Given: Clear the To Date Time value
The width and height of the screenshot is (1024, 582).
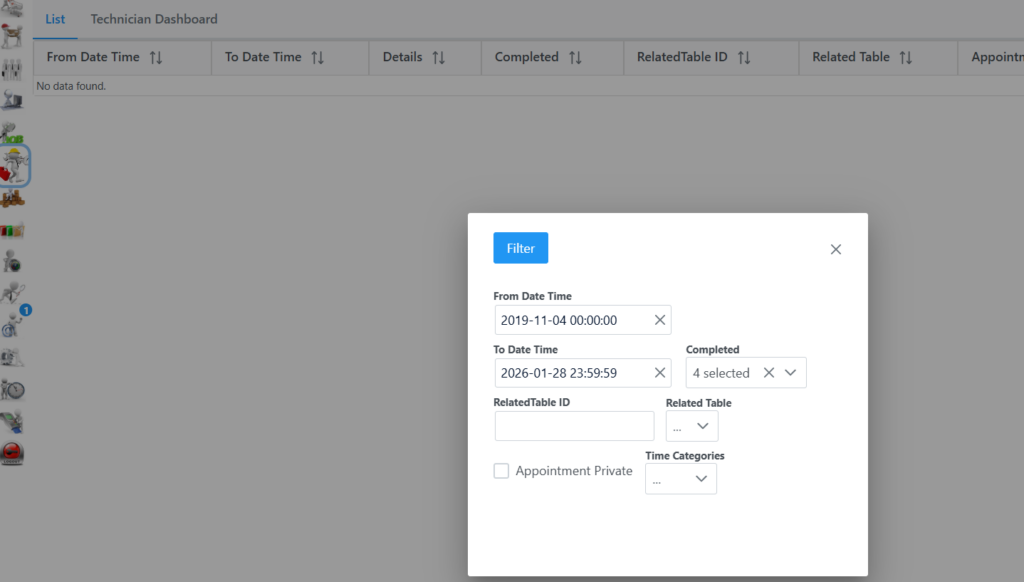Looking at the screenshot, I should (x=659, y=373).
